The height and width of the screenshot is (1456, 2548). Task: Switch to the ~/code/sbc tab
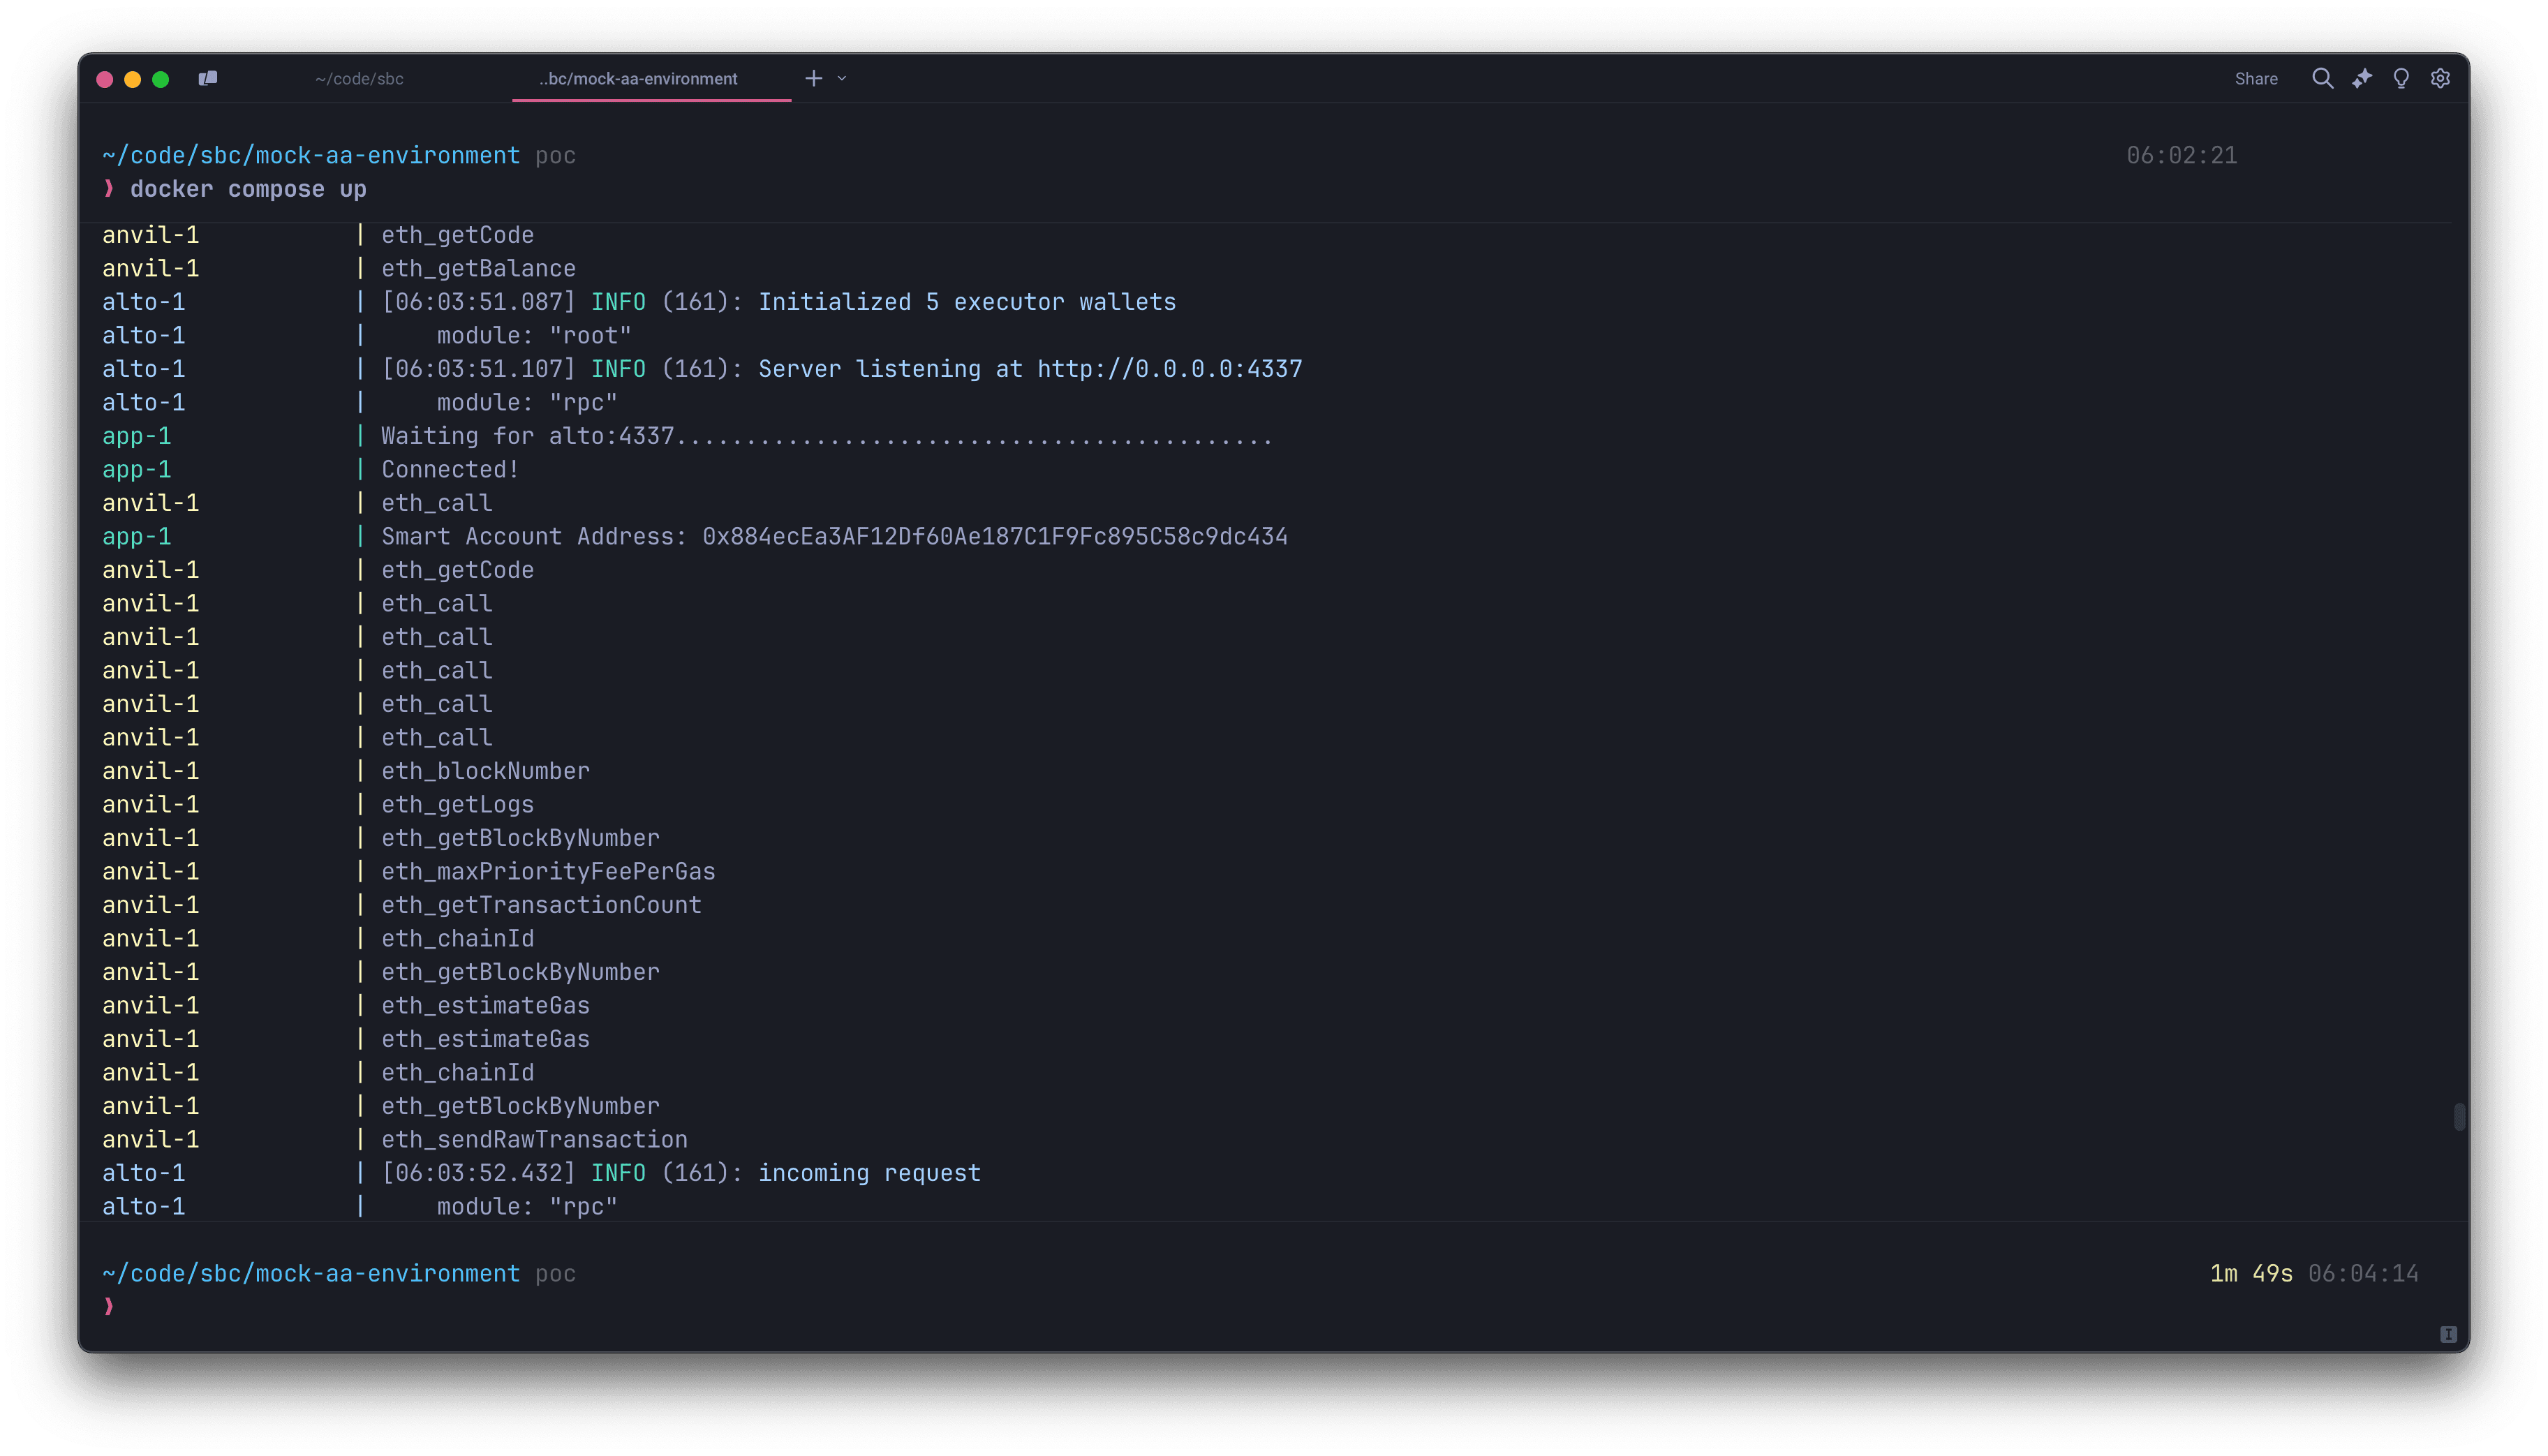click(359, 79)
